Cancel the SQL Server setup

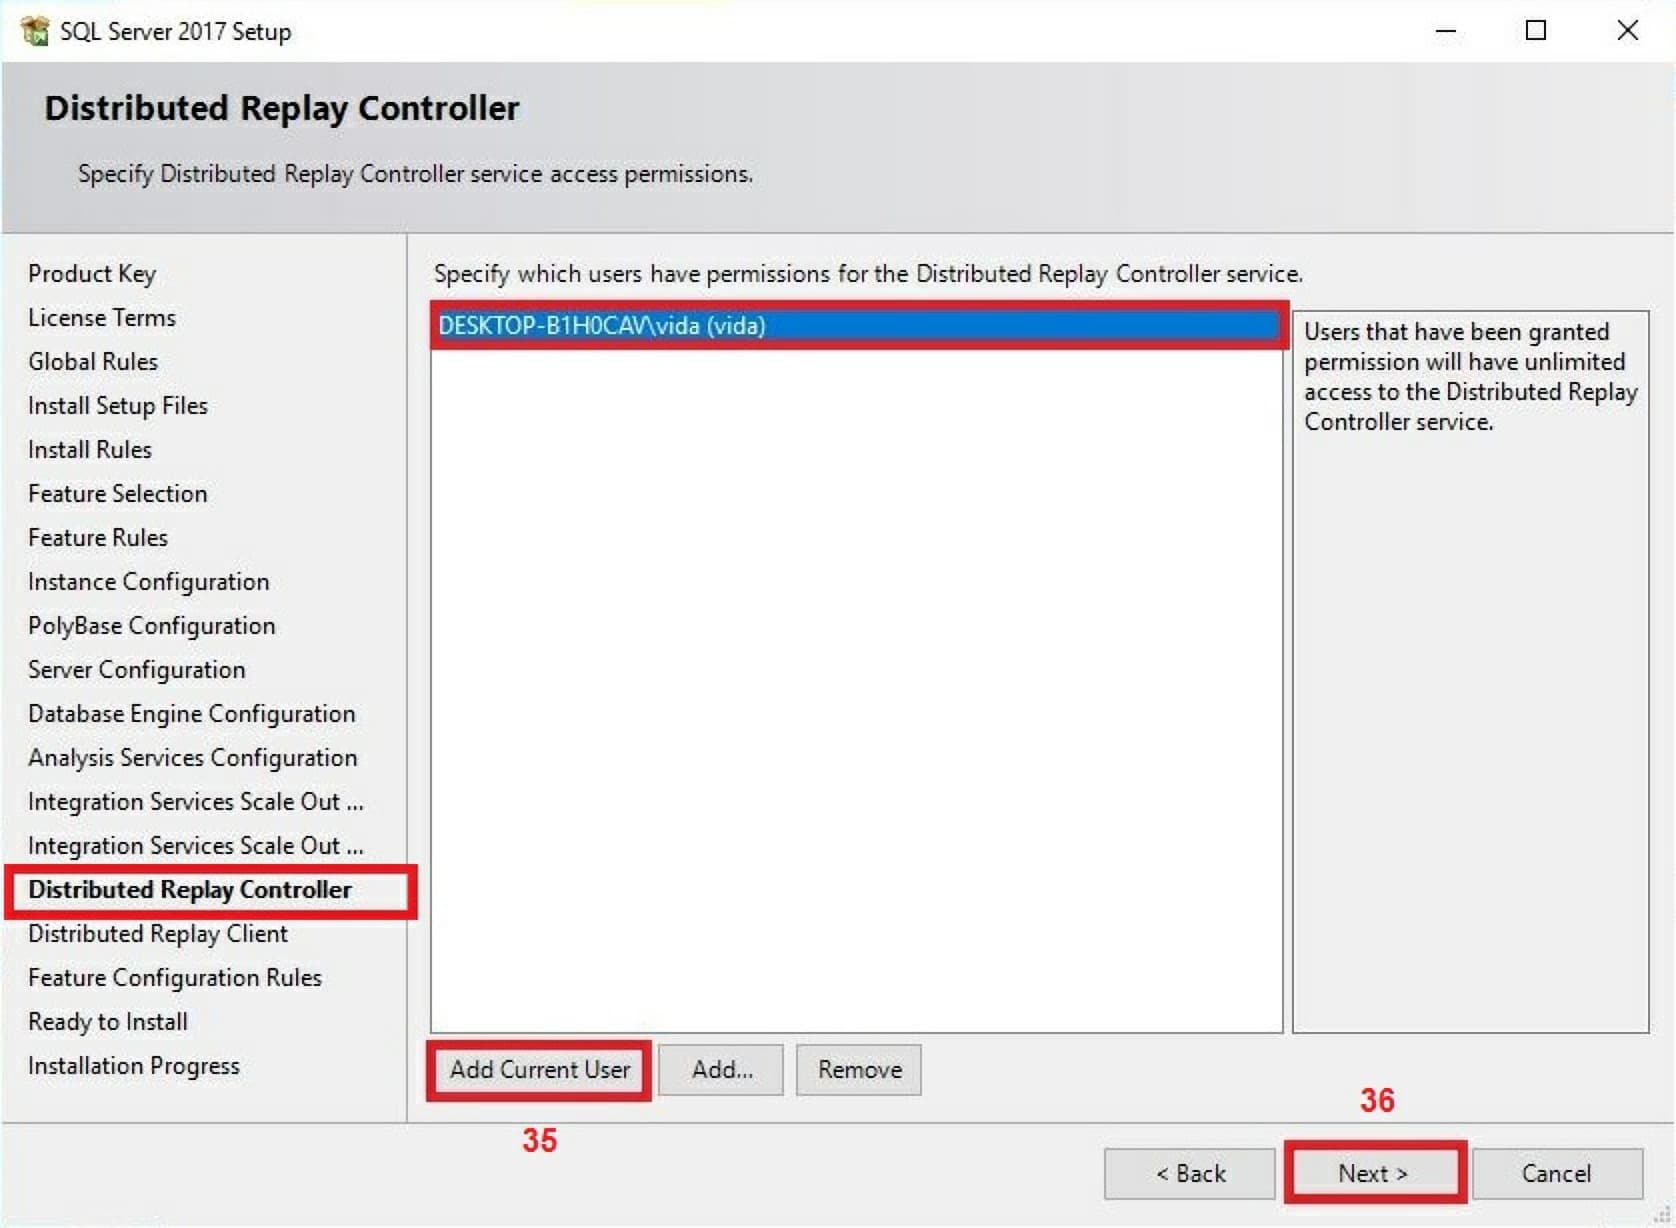pos(1557,1173)
